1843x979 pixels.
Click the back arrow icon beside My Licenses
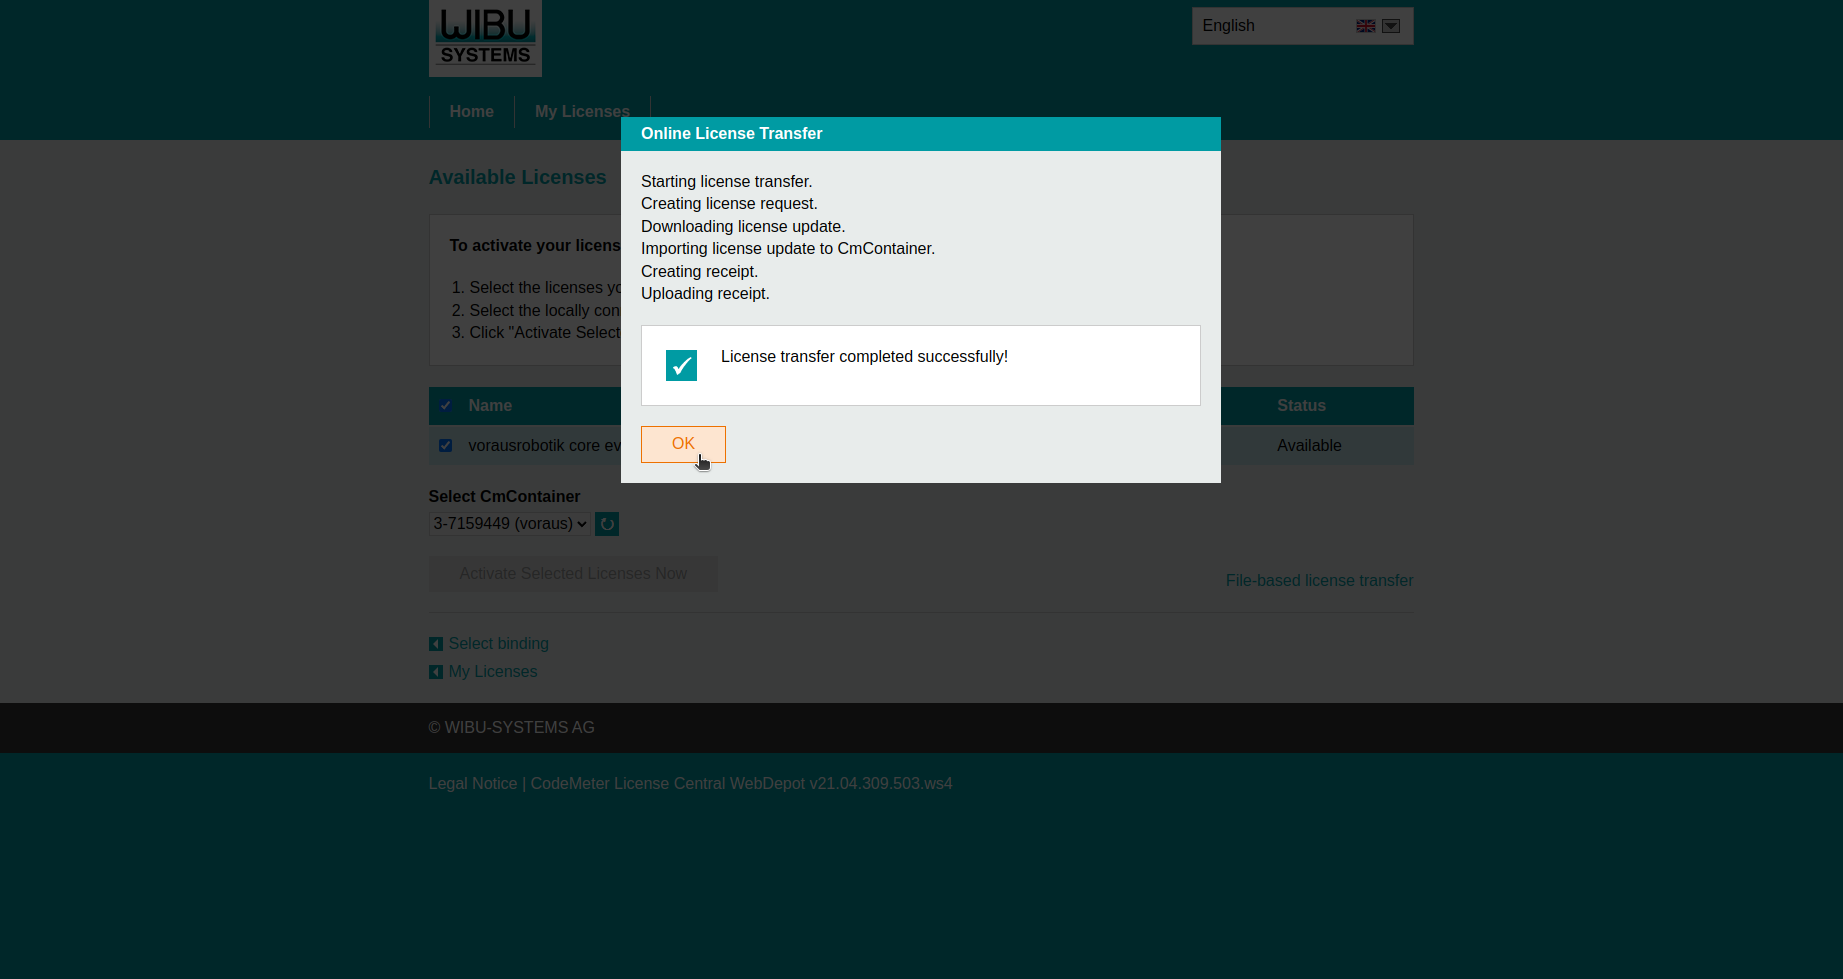[436, 671]
